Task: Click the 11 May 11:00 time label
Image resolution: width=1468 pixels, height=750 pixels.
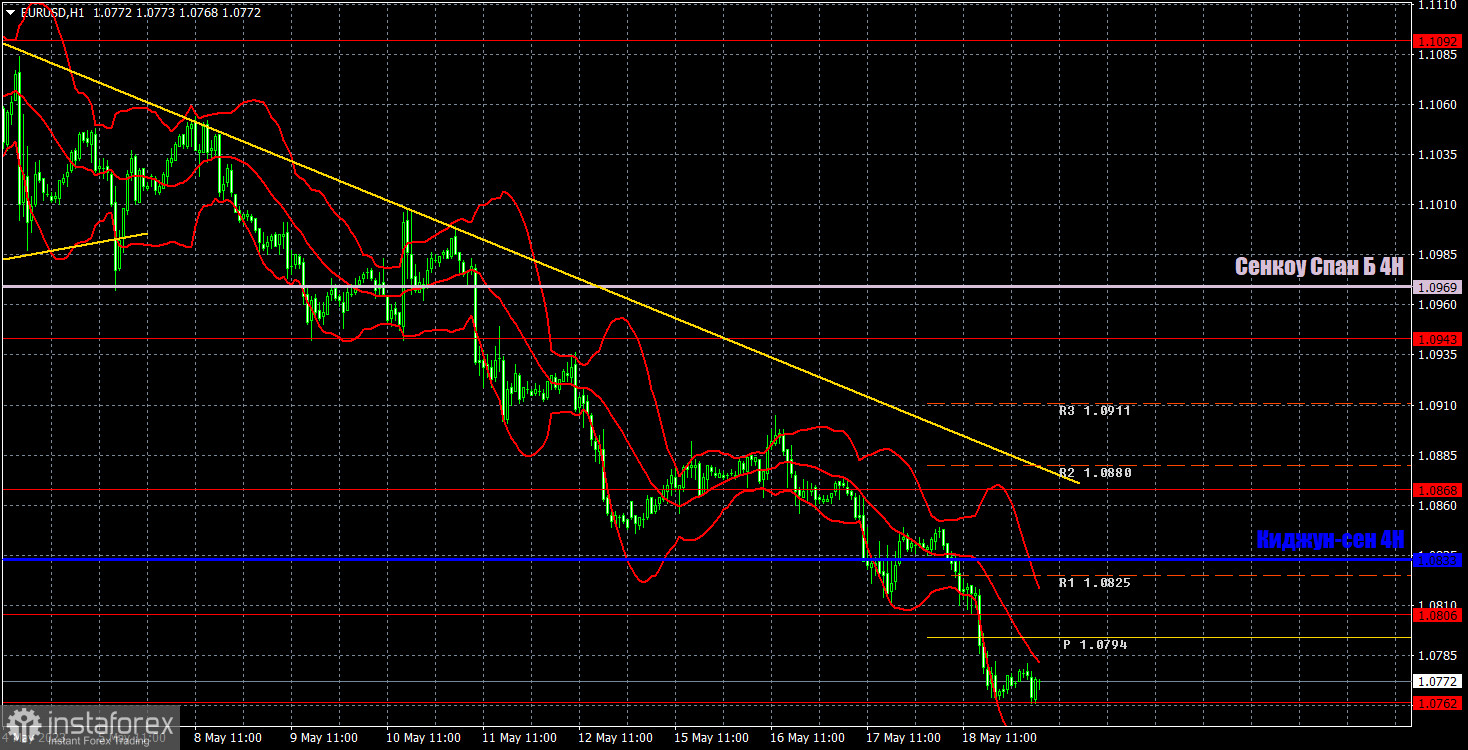Action: point(518,738)
